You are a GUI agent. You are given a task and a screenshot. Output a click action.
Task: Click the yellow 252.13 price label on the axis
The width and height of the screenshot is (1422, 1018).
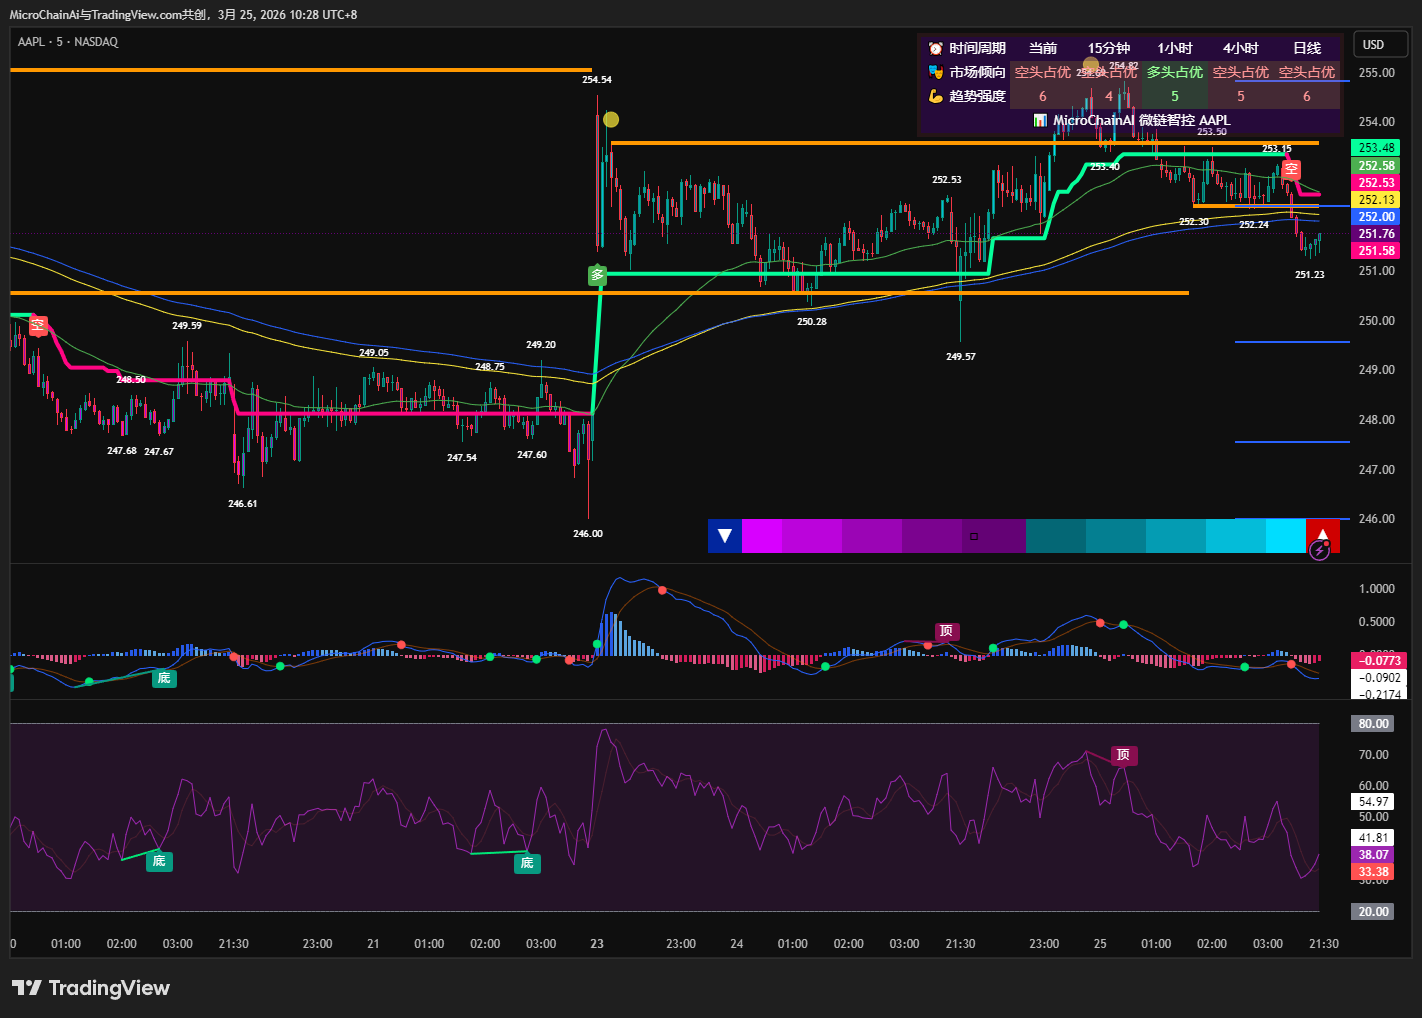[x=1376, y=200]
